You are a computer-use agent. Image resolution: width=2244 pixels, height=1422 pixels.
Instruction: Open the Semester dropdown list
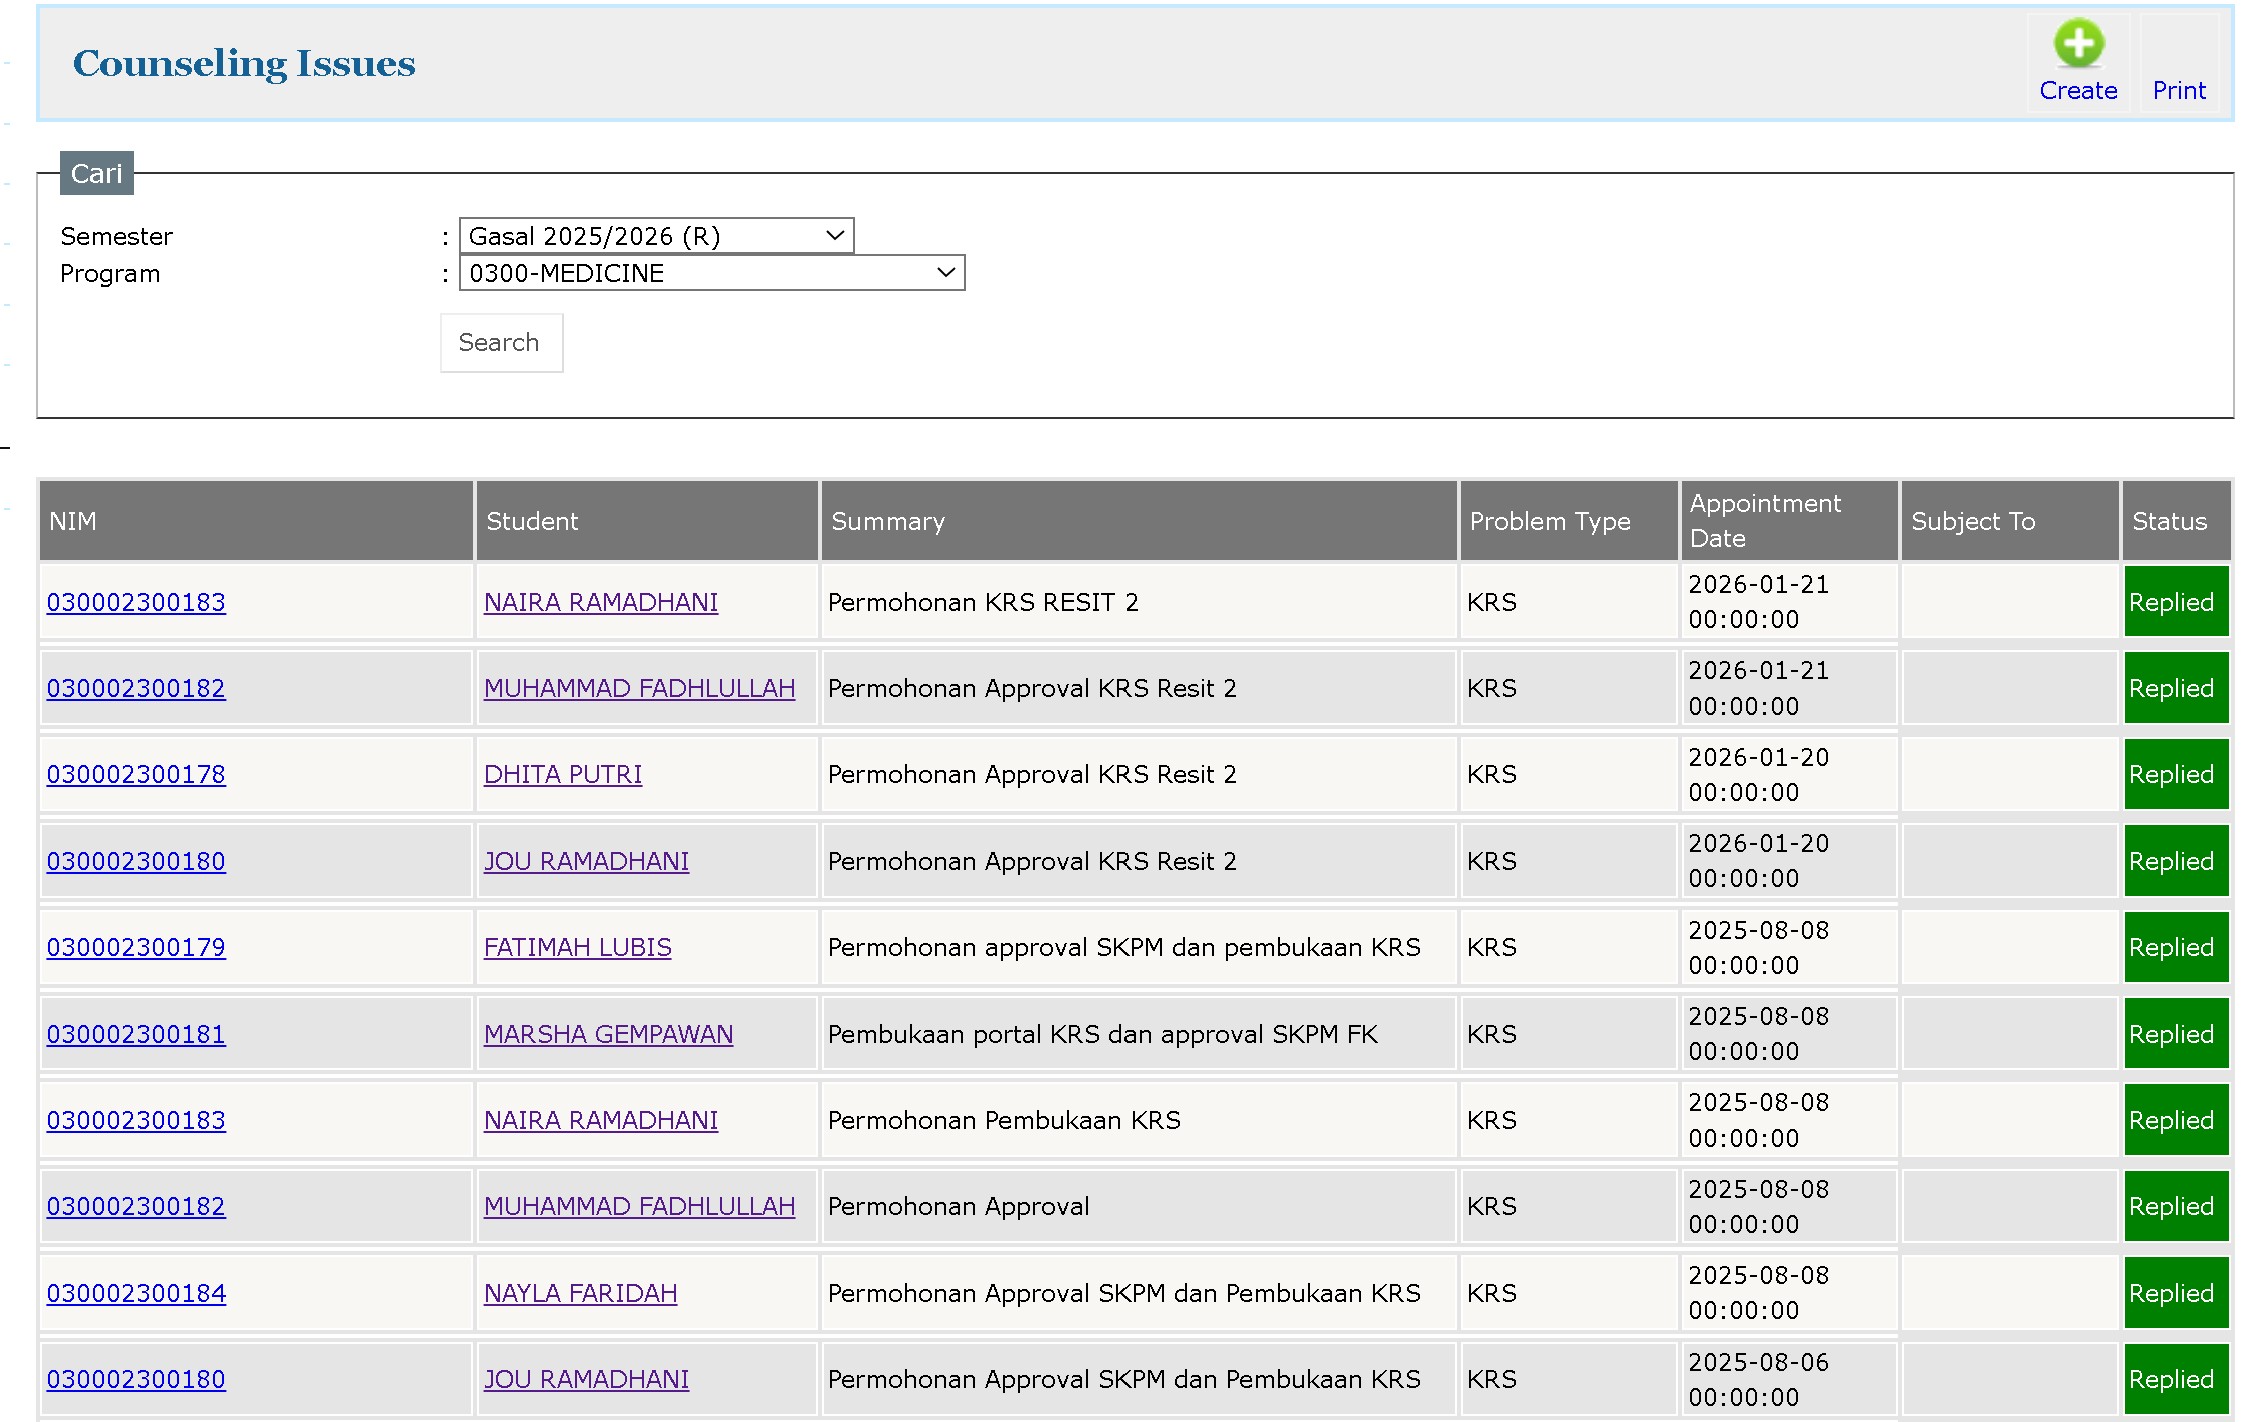[x=656, y=236]
